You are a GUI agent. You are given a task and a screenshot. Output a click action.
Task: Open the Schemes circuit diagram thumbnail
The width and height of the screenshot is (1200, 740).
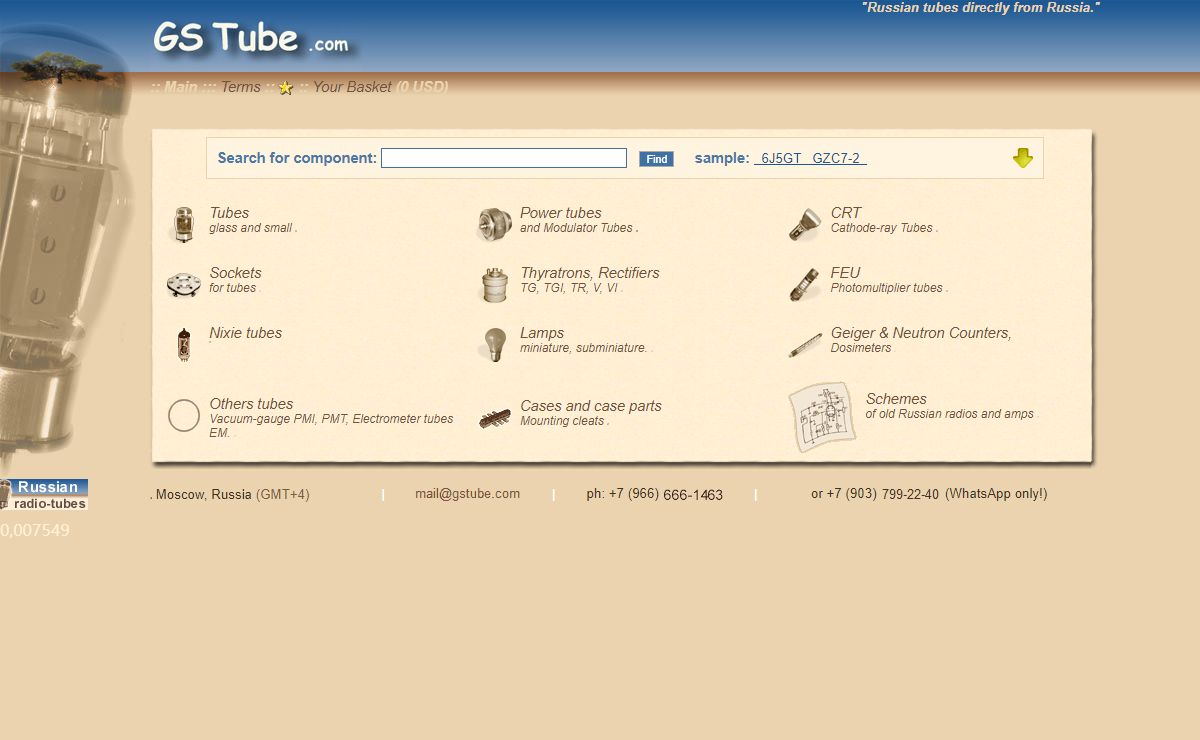click(822, 417)
